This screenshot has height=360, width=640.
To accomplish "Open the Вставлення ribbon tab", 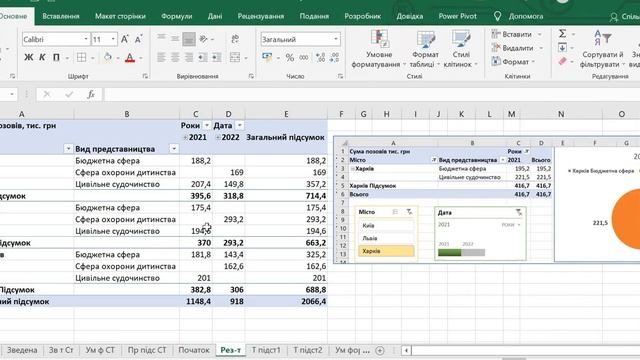I will point(61,16).
